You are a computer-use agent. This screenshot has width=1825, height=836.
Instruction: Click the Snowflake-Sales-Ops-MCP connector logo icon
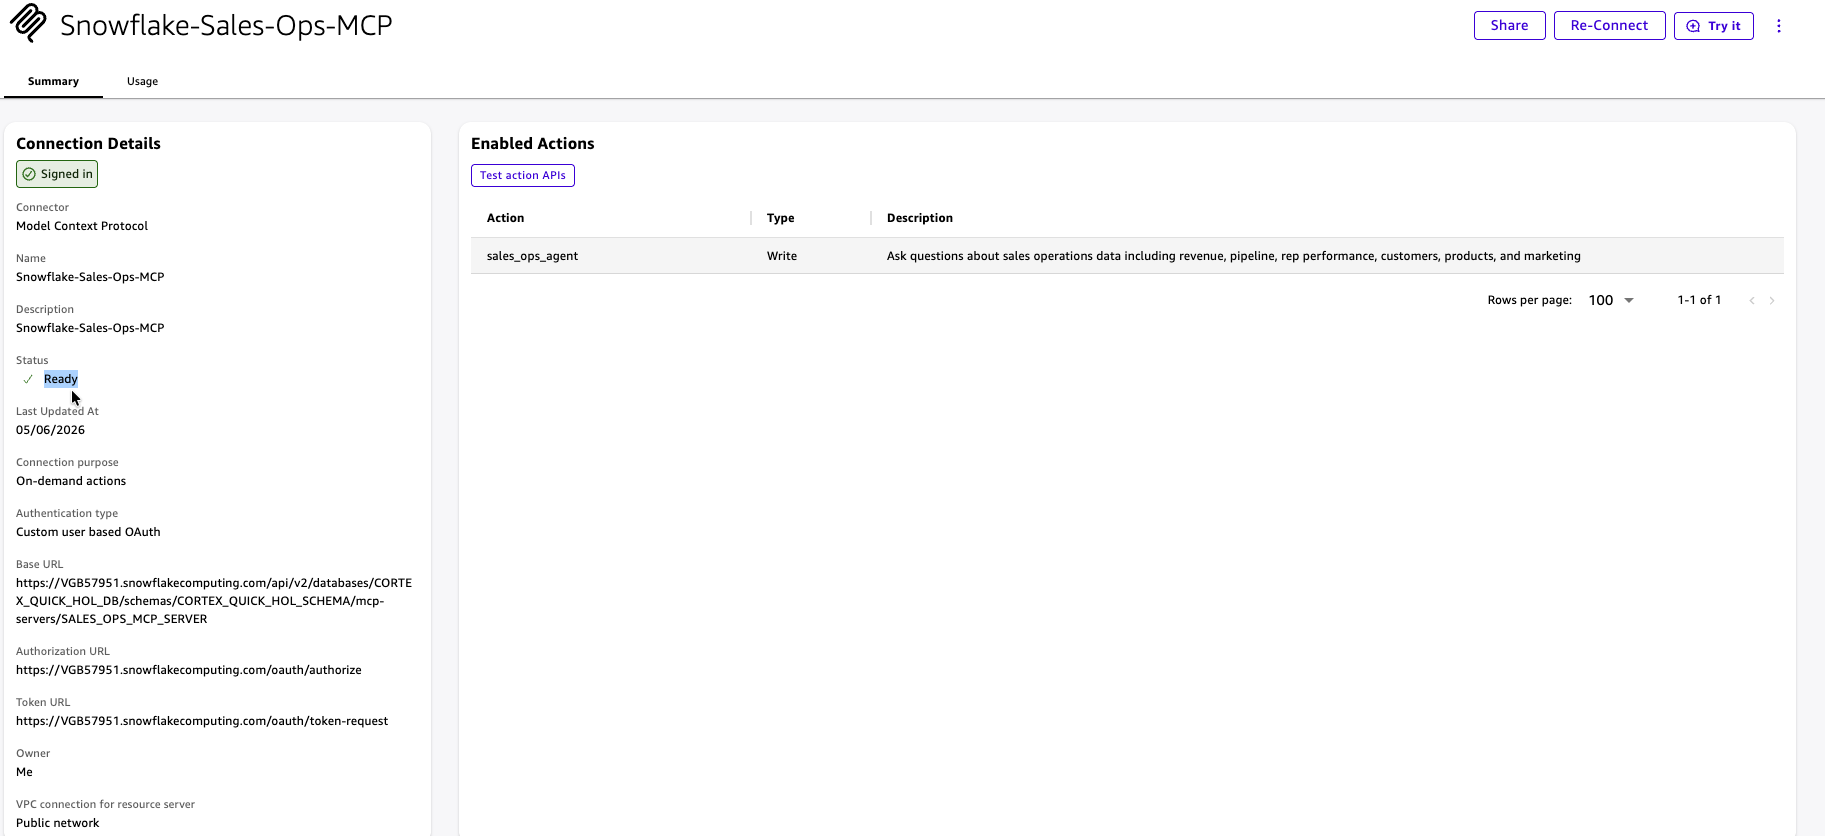click(28, 24)
